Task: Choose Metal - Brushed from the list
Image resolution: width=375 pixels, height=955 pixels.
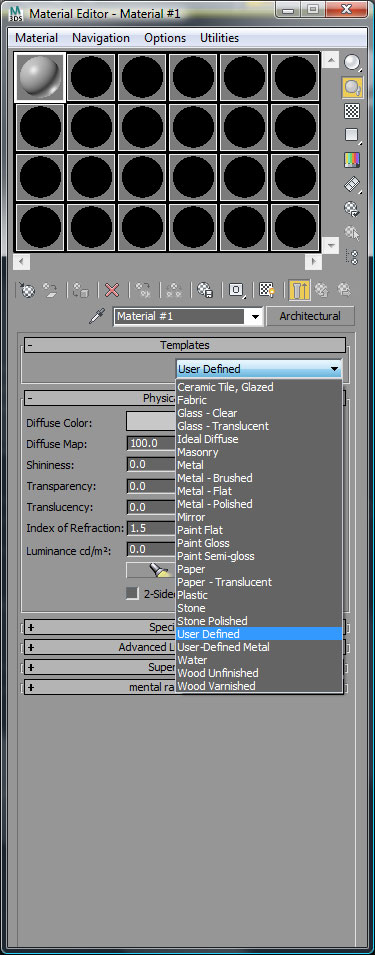Action: point(259,478)
